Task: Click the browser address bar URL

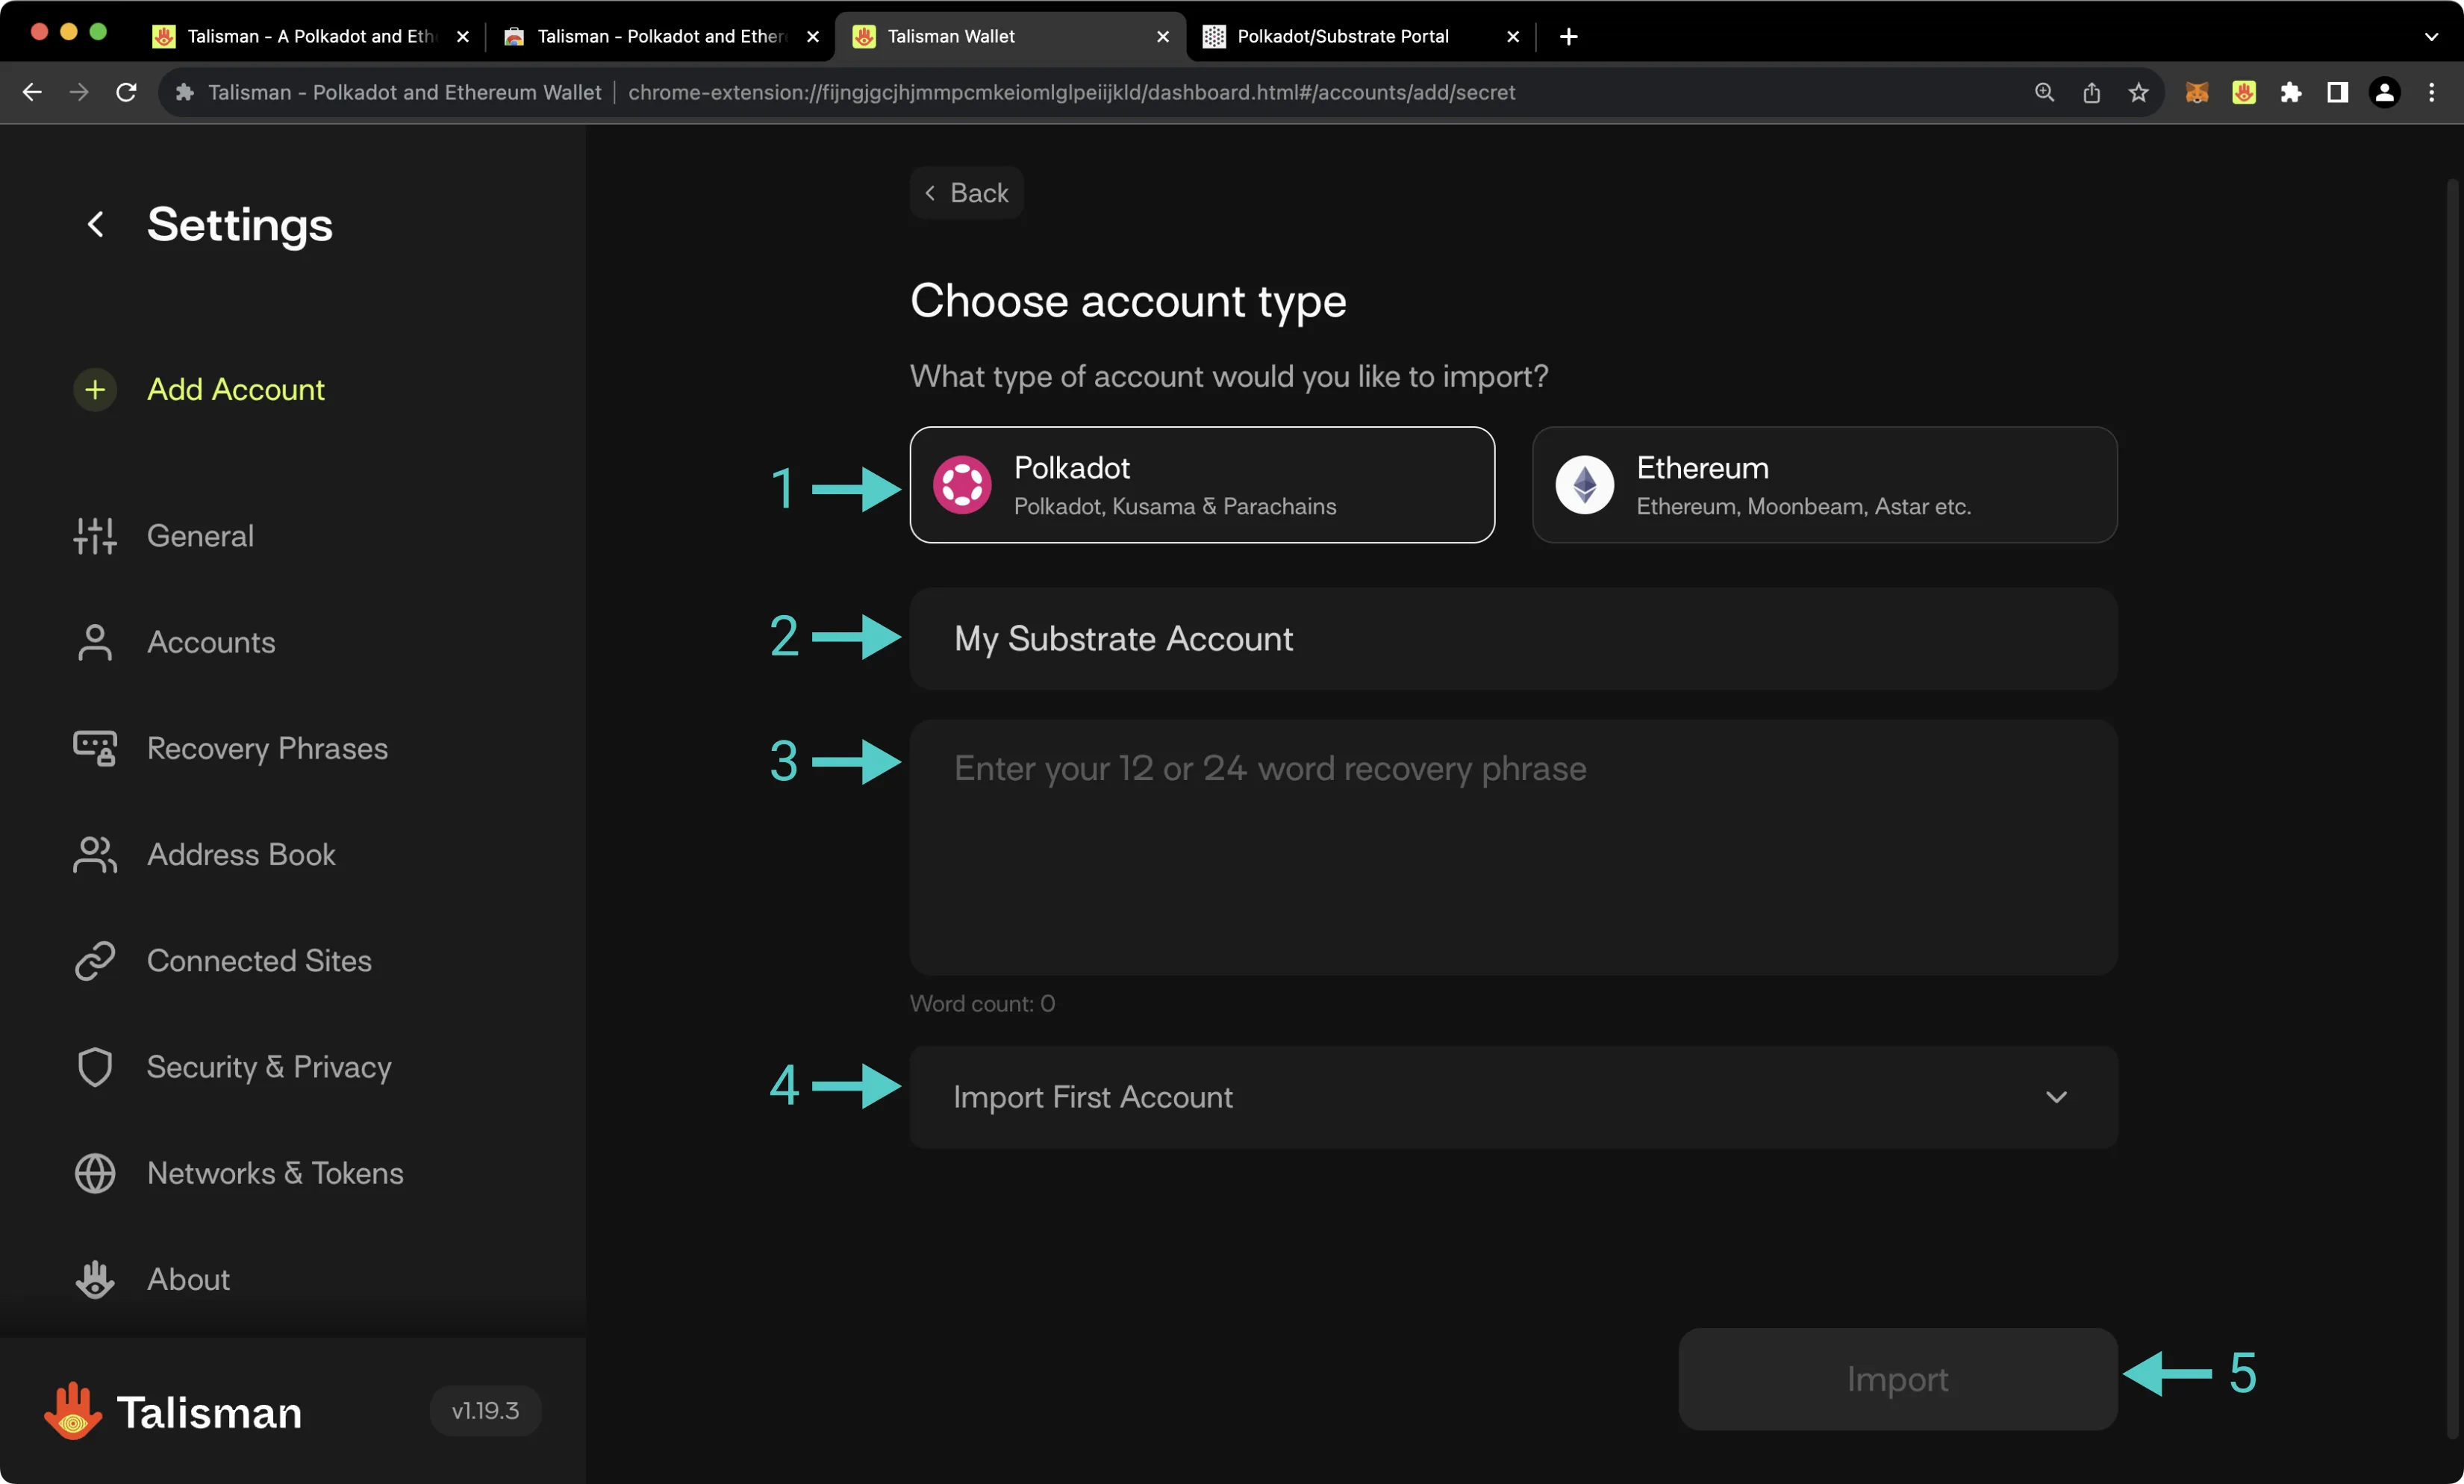Action: pos(1071,92)
